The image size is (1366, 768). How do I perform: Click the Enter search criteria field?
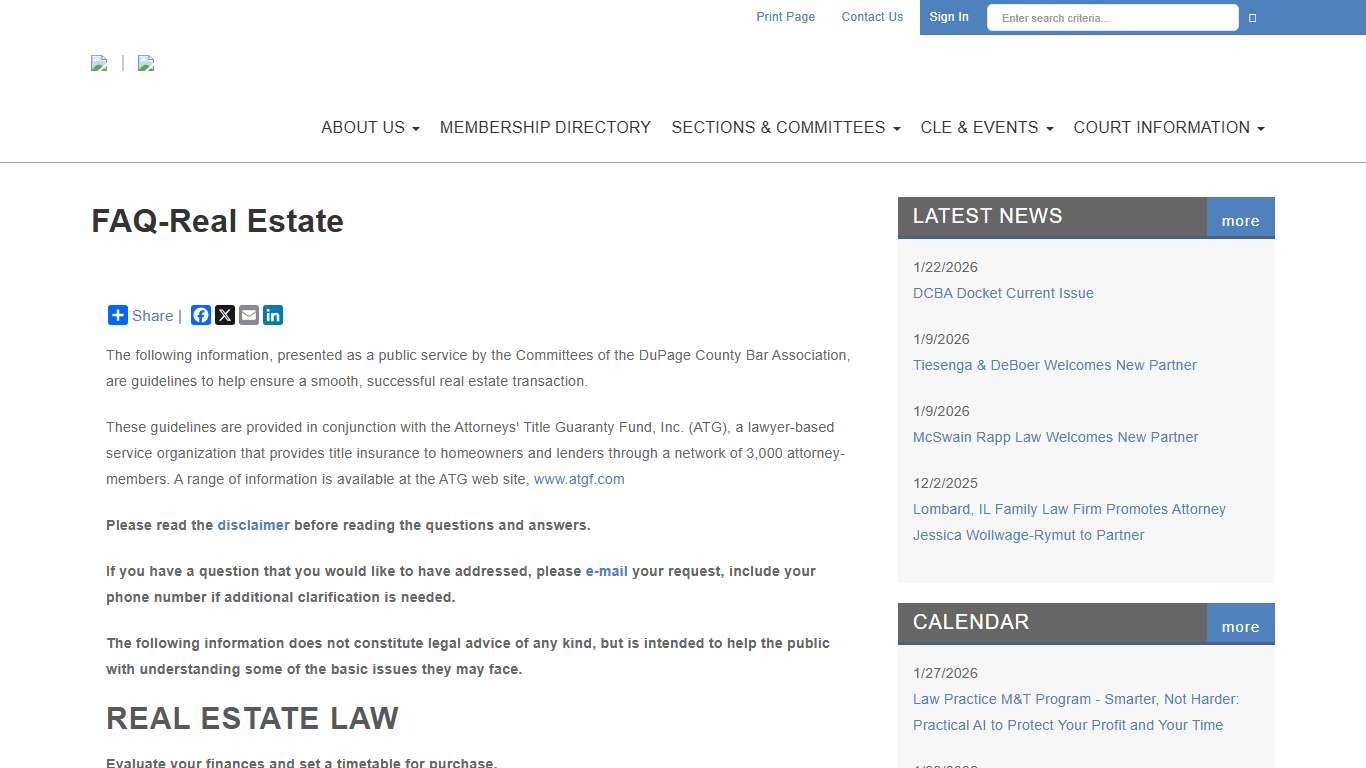1112,17
